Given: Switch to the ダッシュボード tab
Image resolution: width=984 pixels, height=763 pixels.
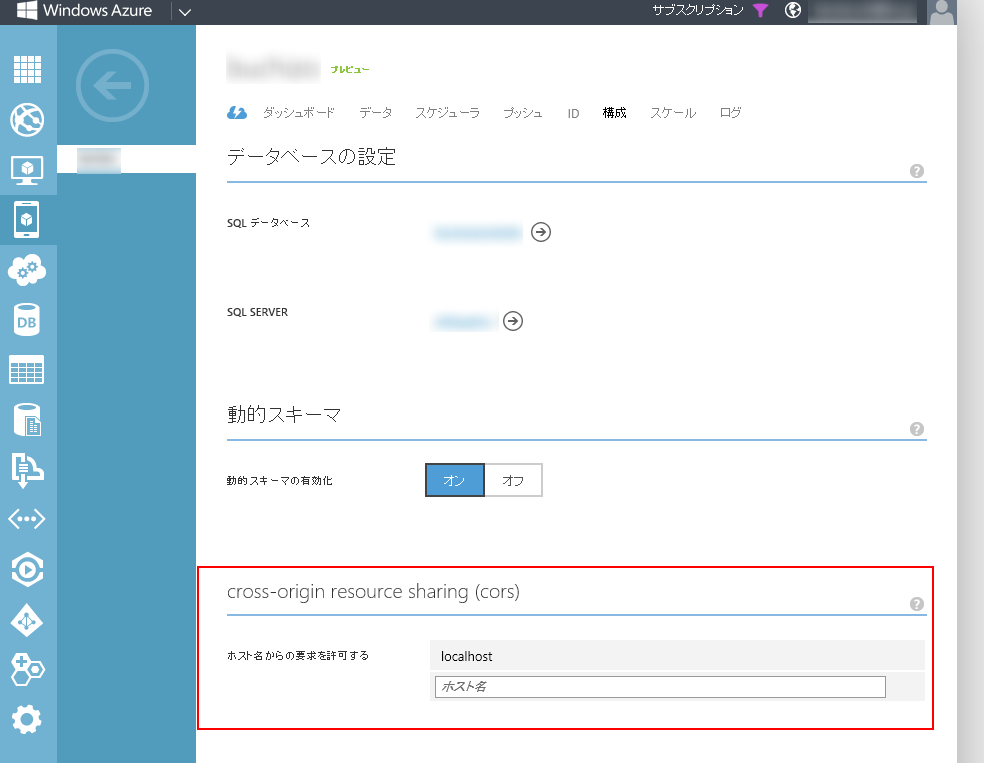Looking at the screenshot, I should [x=298, y=113].
